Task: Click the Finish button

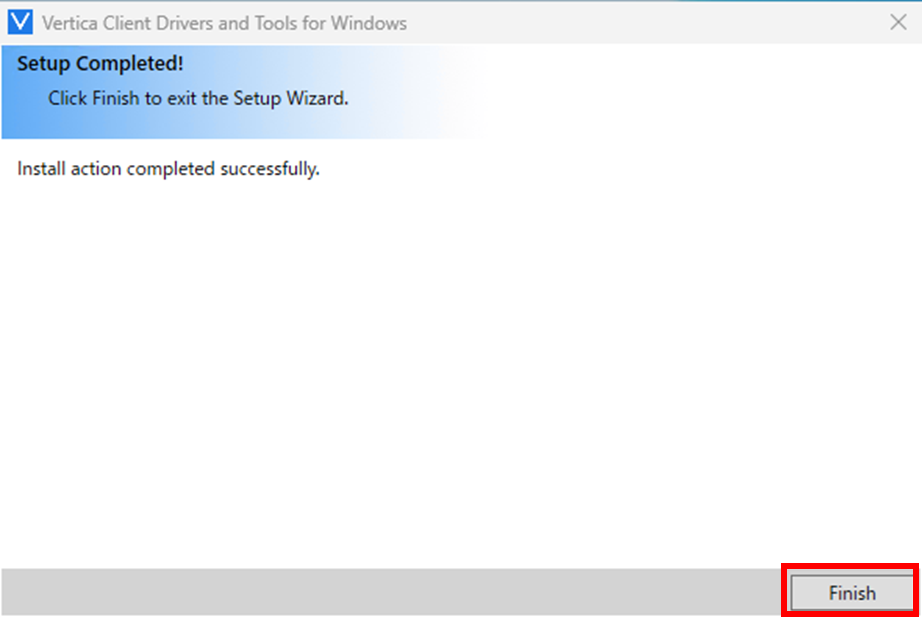Action: [851, 593]
